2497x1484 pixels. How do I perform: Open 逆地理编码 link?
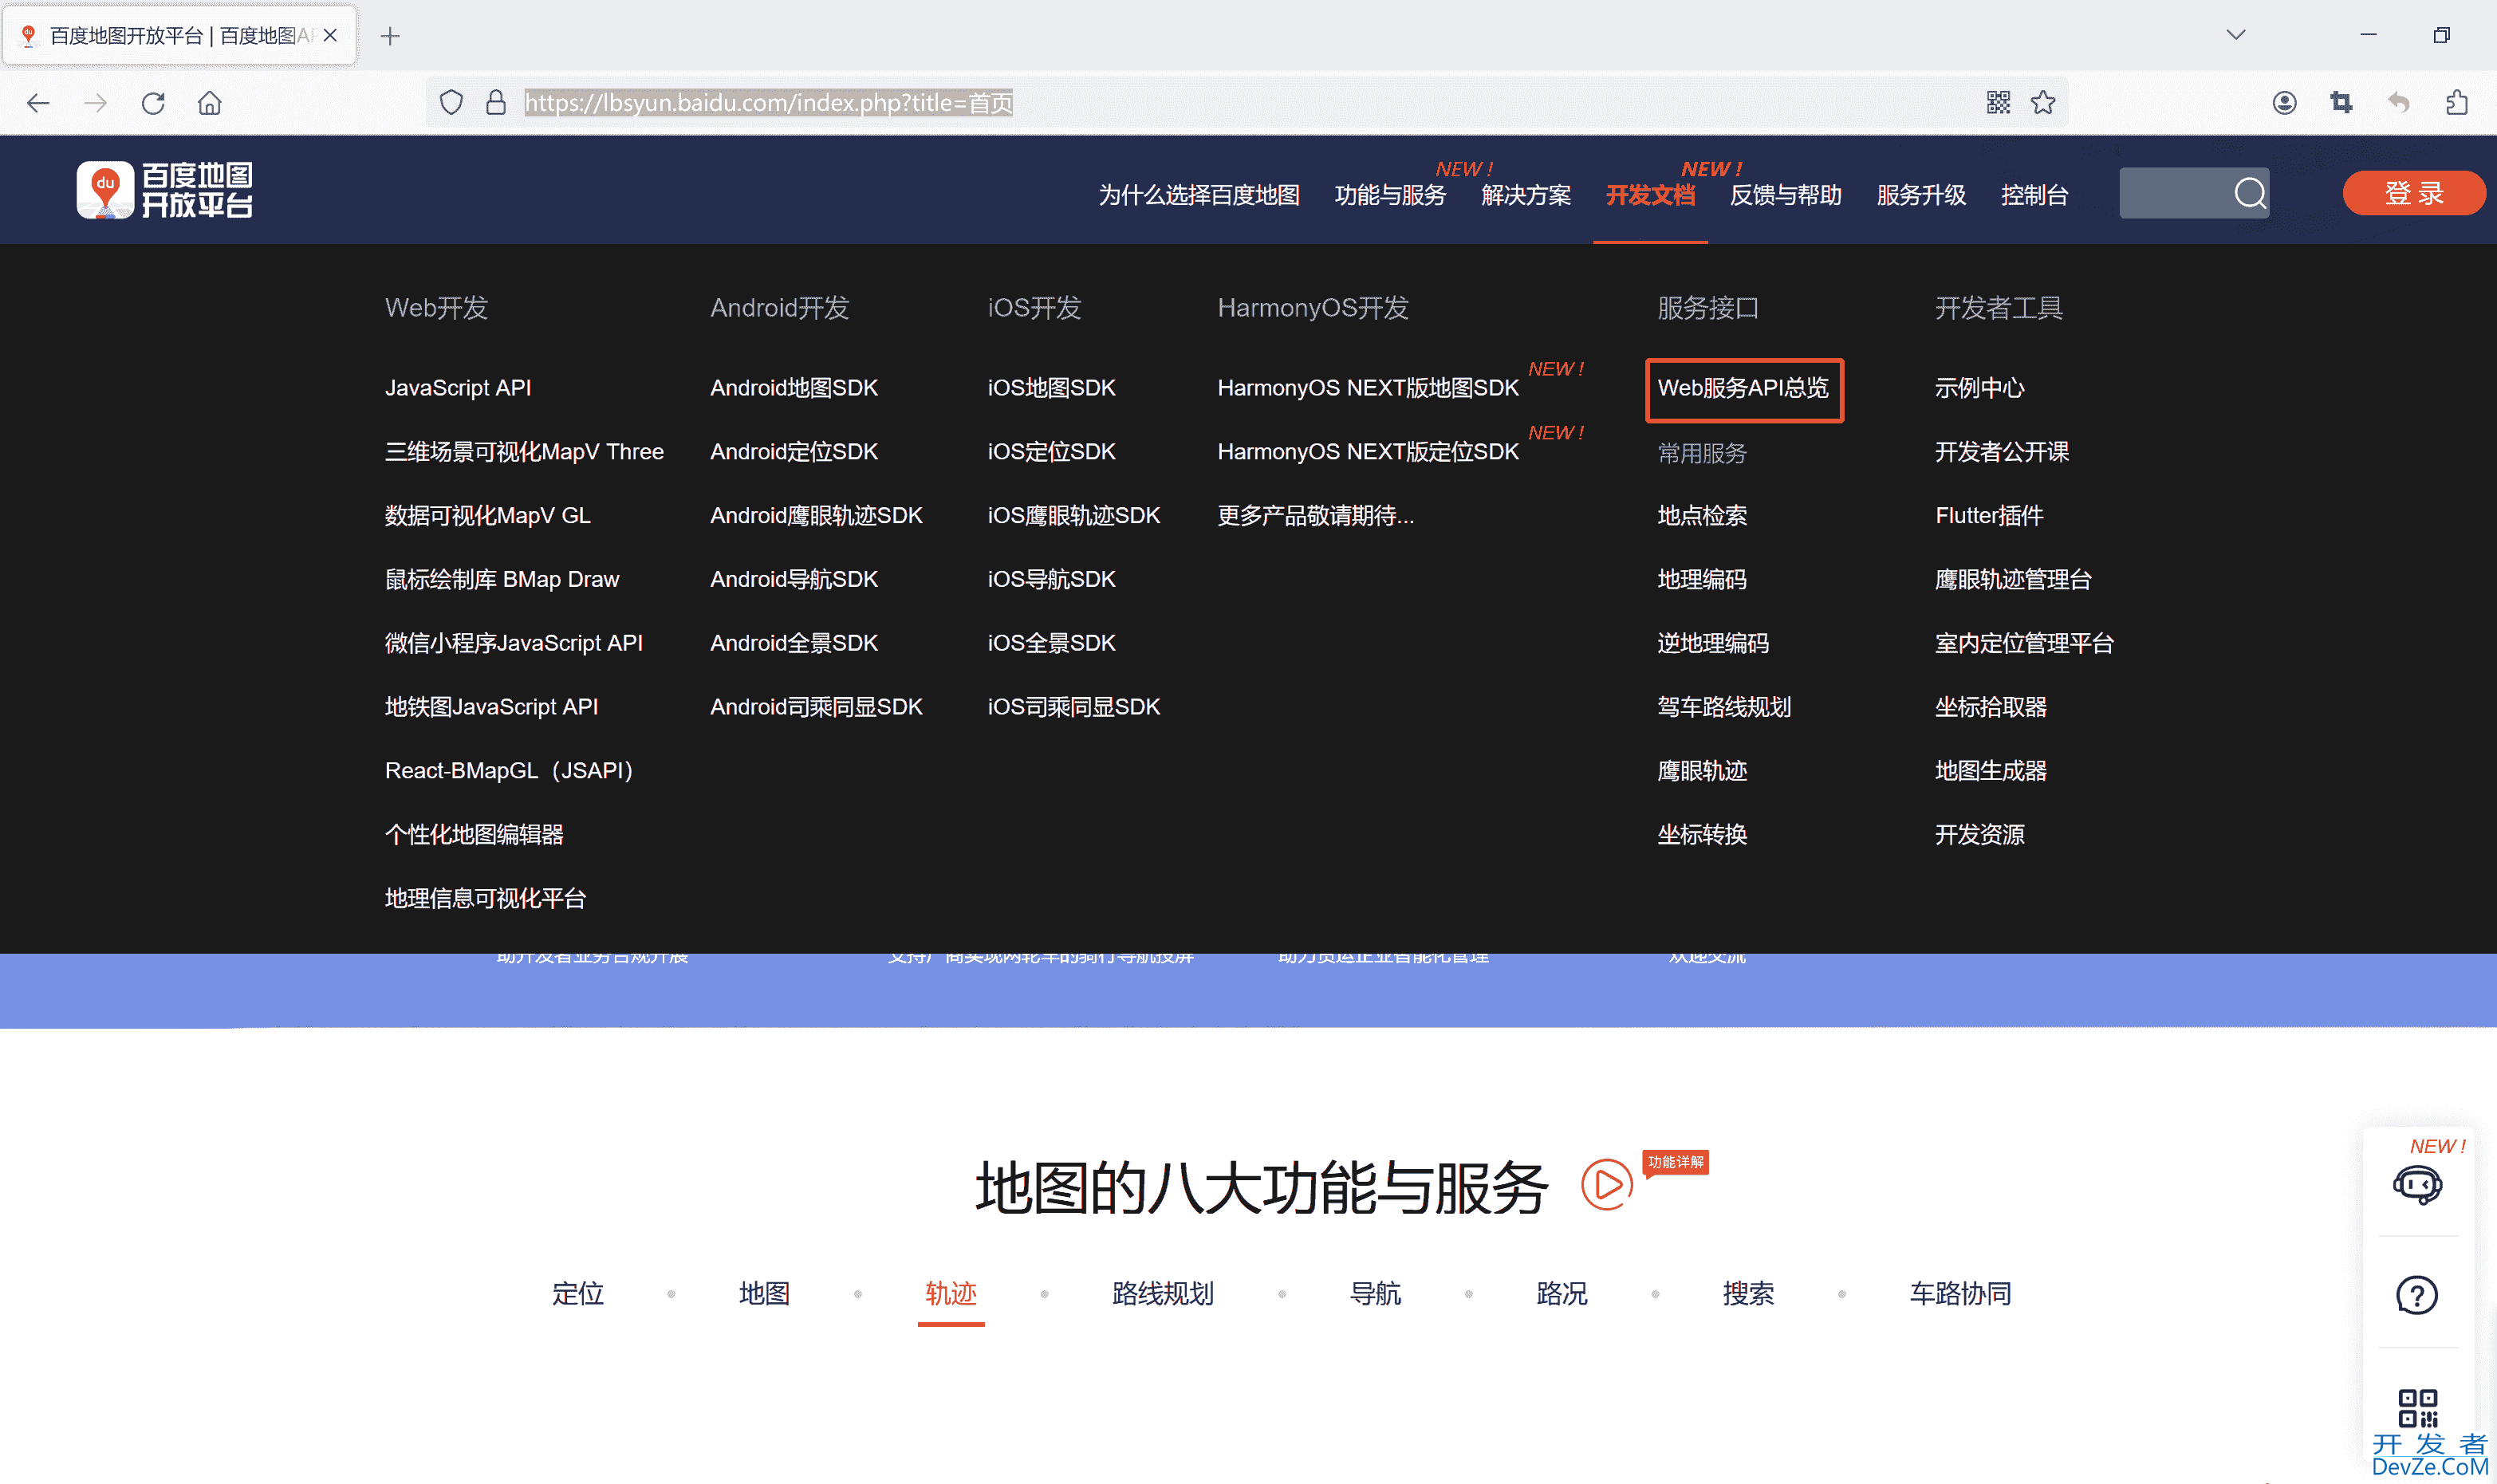[1713, 644]
